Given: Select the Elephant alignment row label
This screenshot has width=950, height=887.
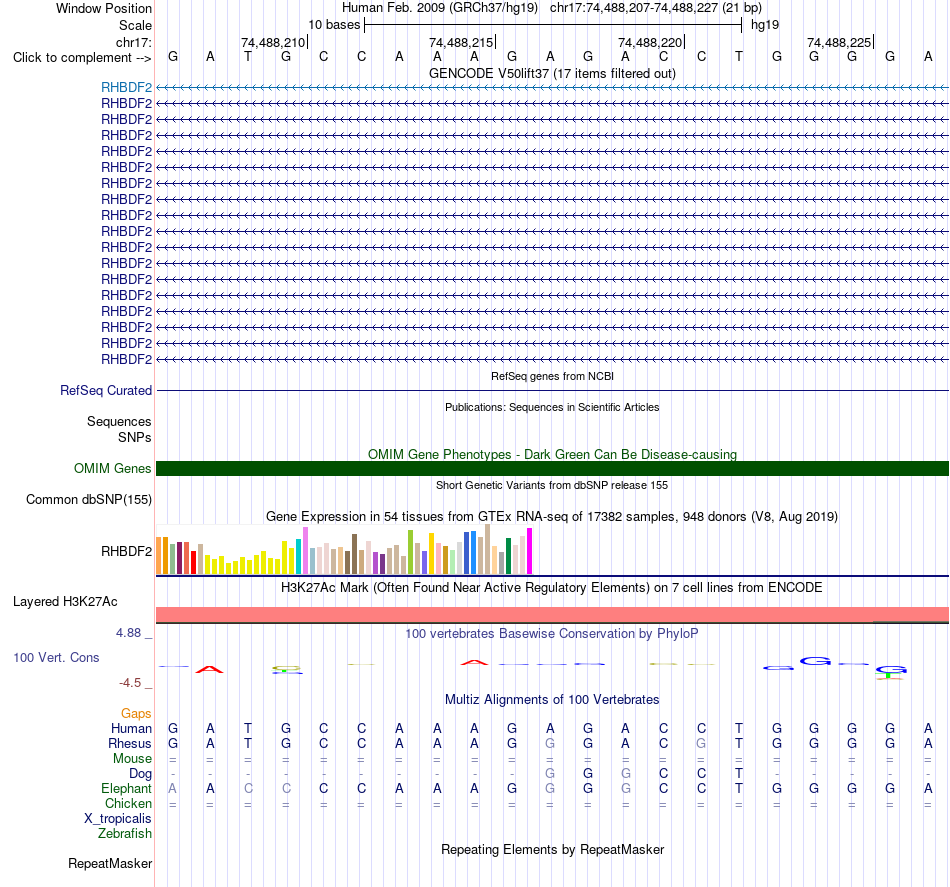Looking at the screenshot, I should pos(126,788).
